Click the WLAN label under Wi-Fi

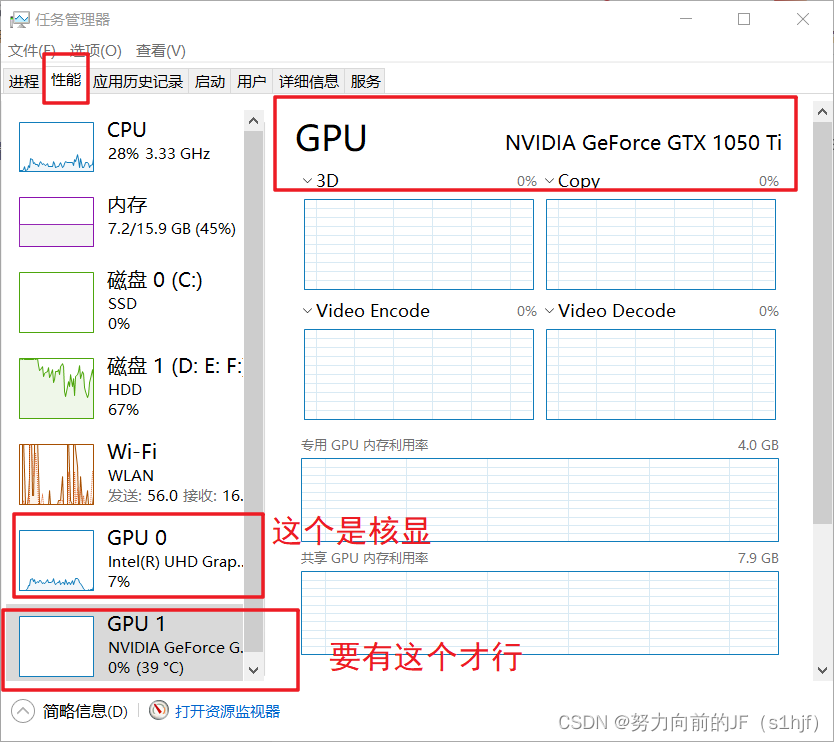pos(131,476)
